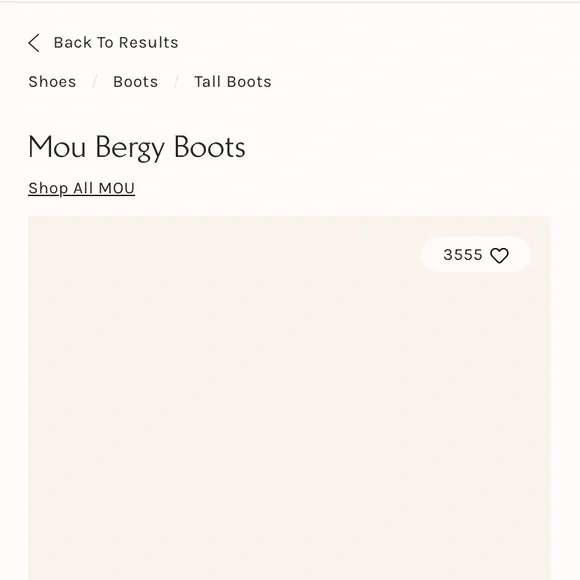Open the Shoes breadcrumb
580x580 pixels.
click(52, 82)
